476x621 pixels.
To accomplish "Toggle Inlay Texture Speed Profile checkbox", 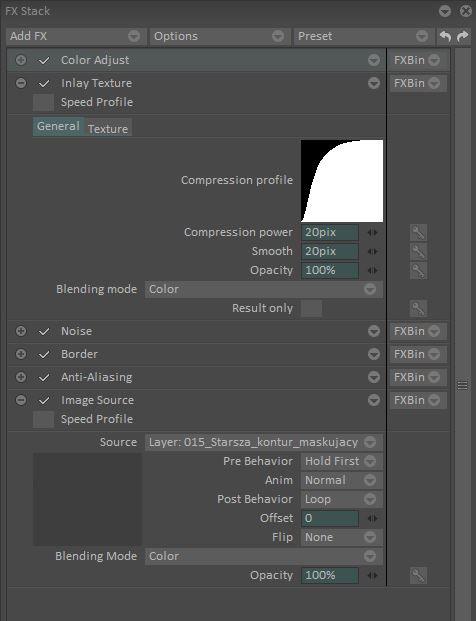I will click(43, 103).
